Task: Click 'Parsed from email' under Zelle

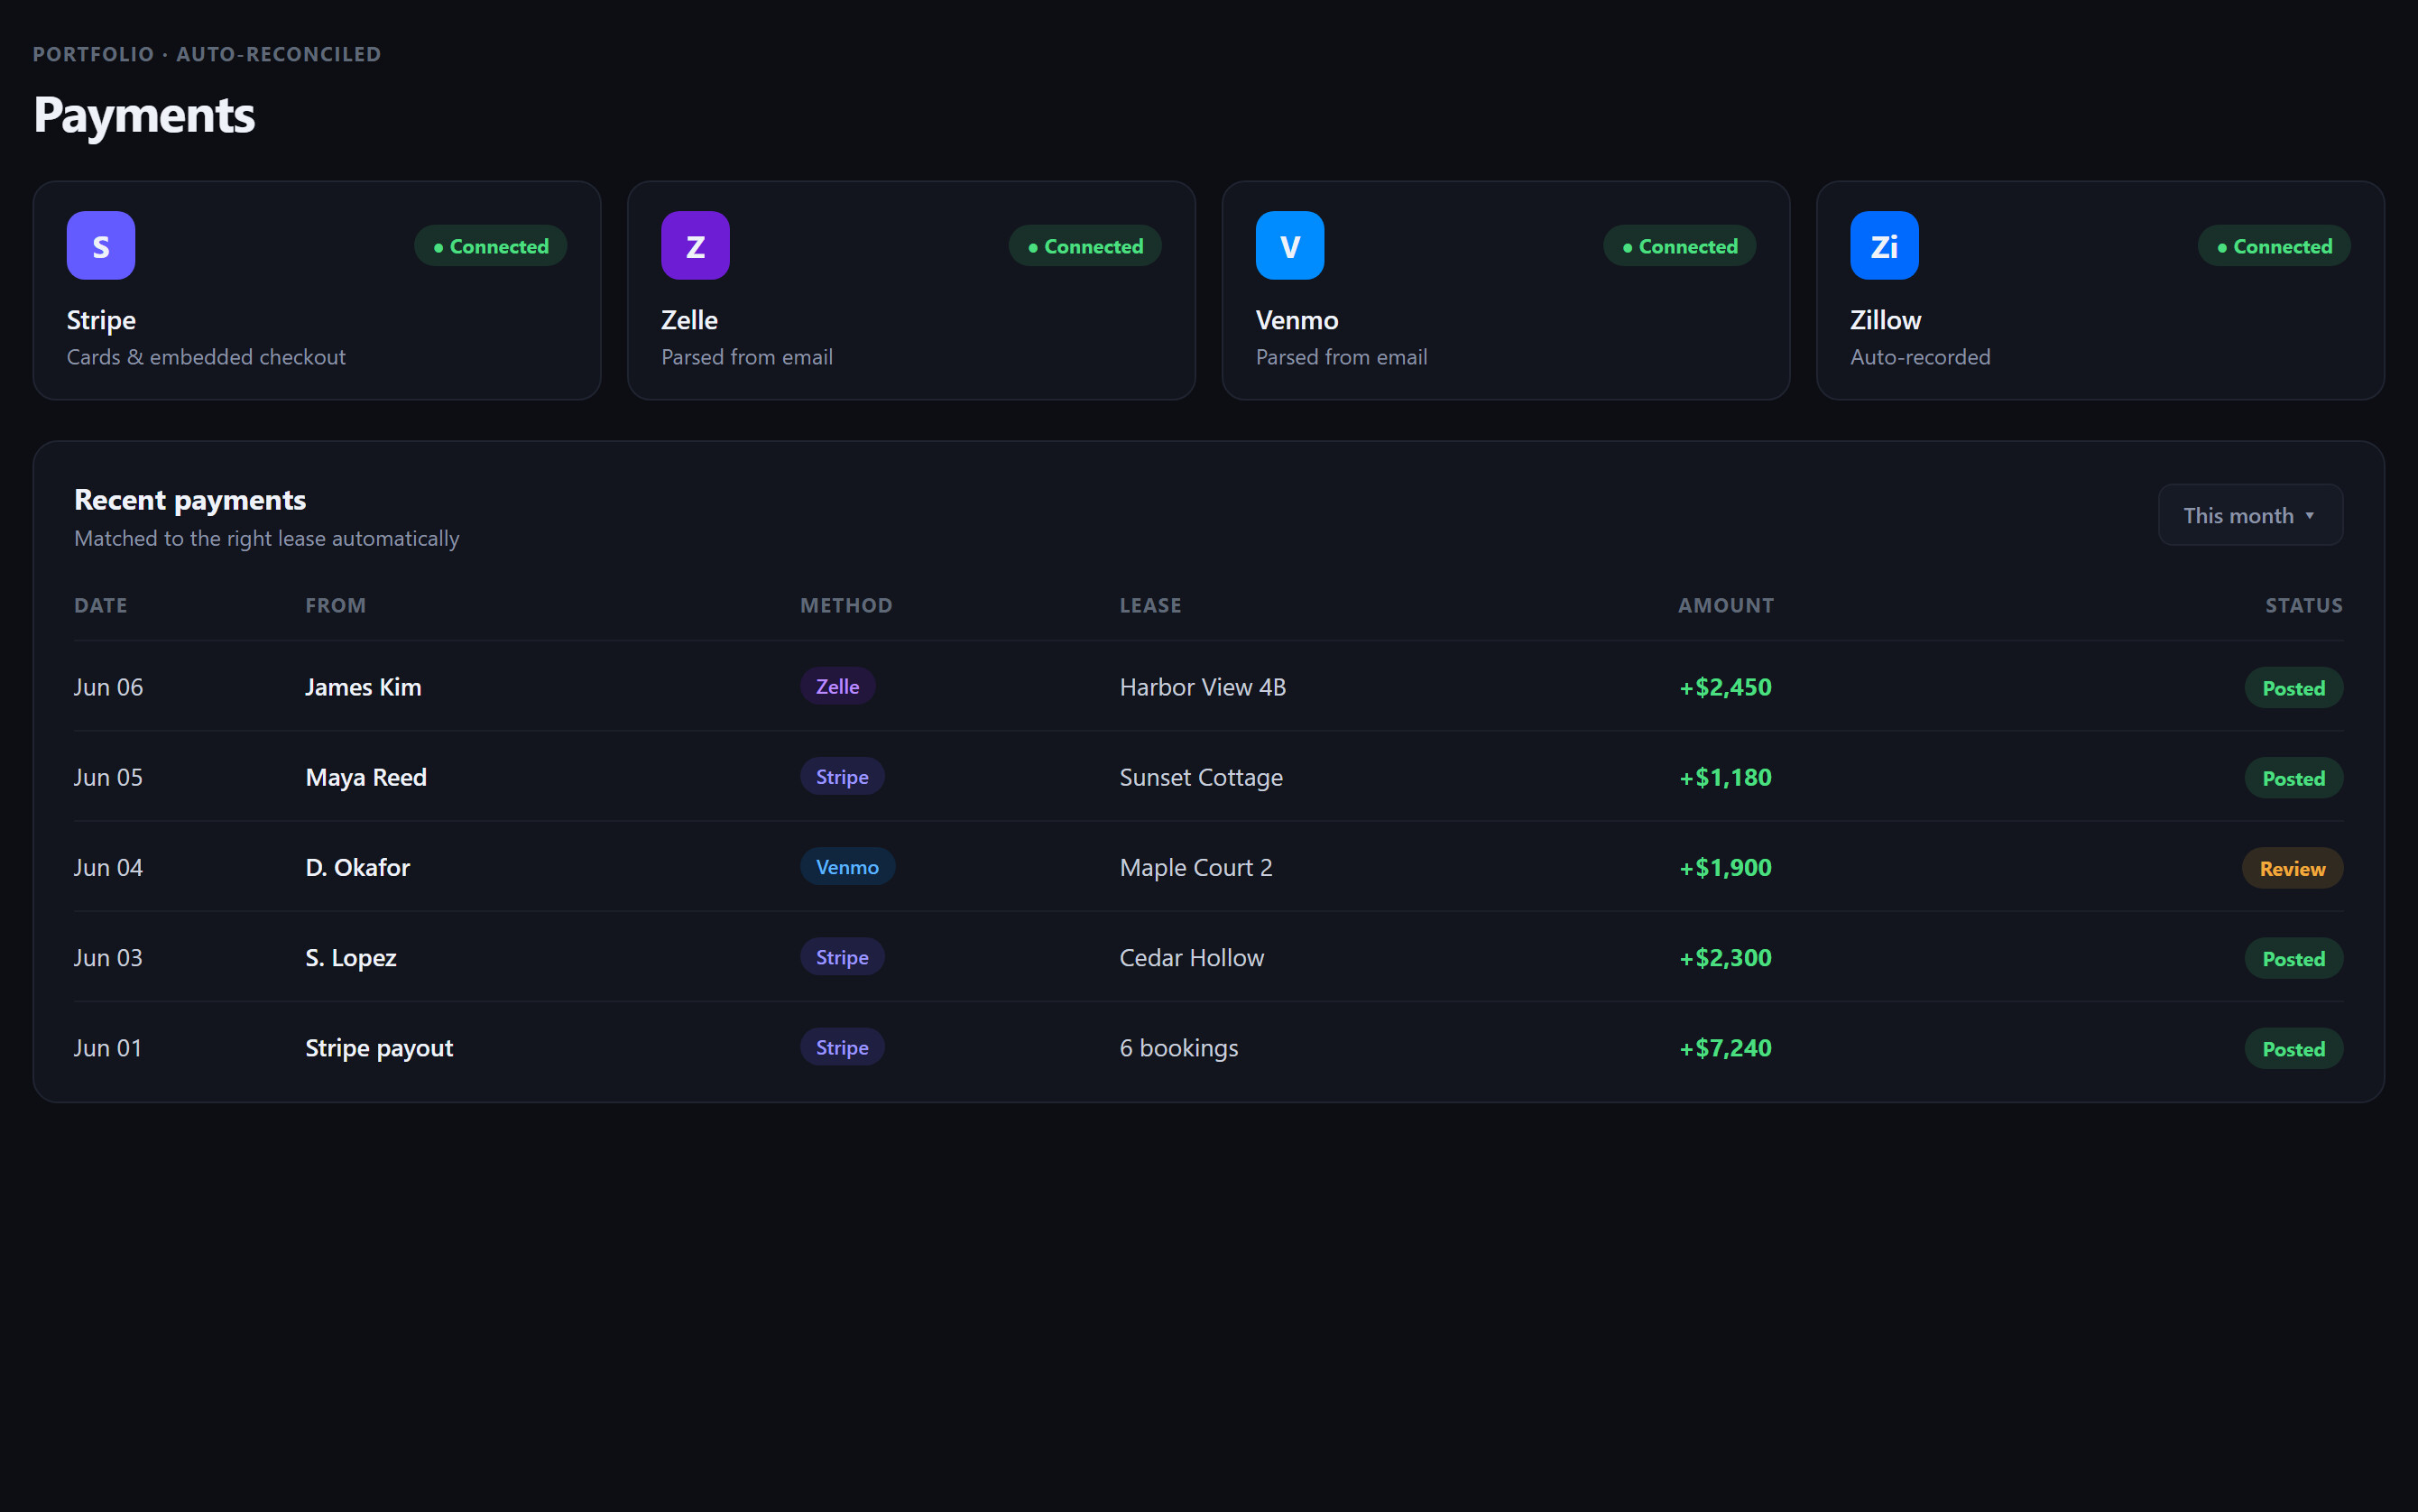Action: point(747,357)
